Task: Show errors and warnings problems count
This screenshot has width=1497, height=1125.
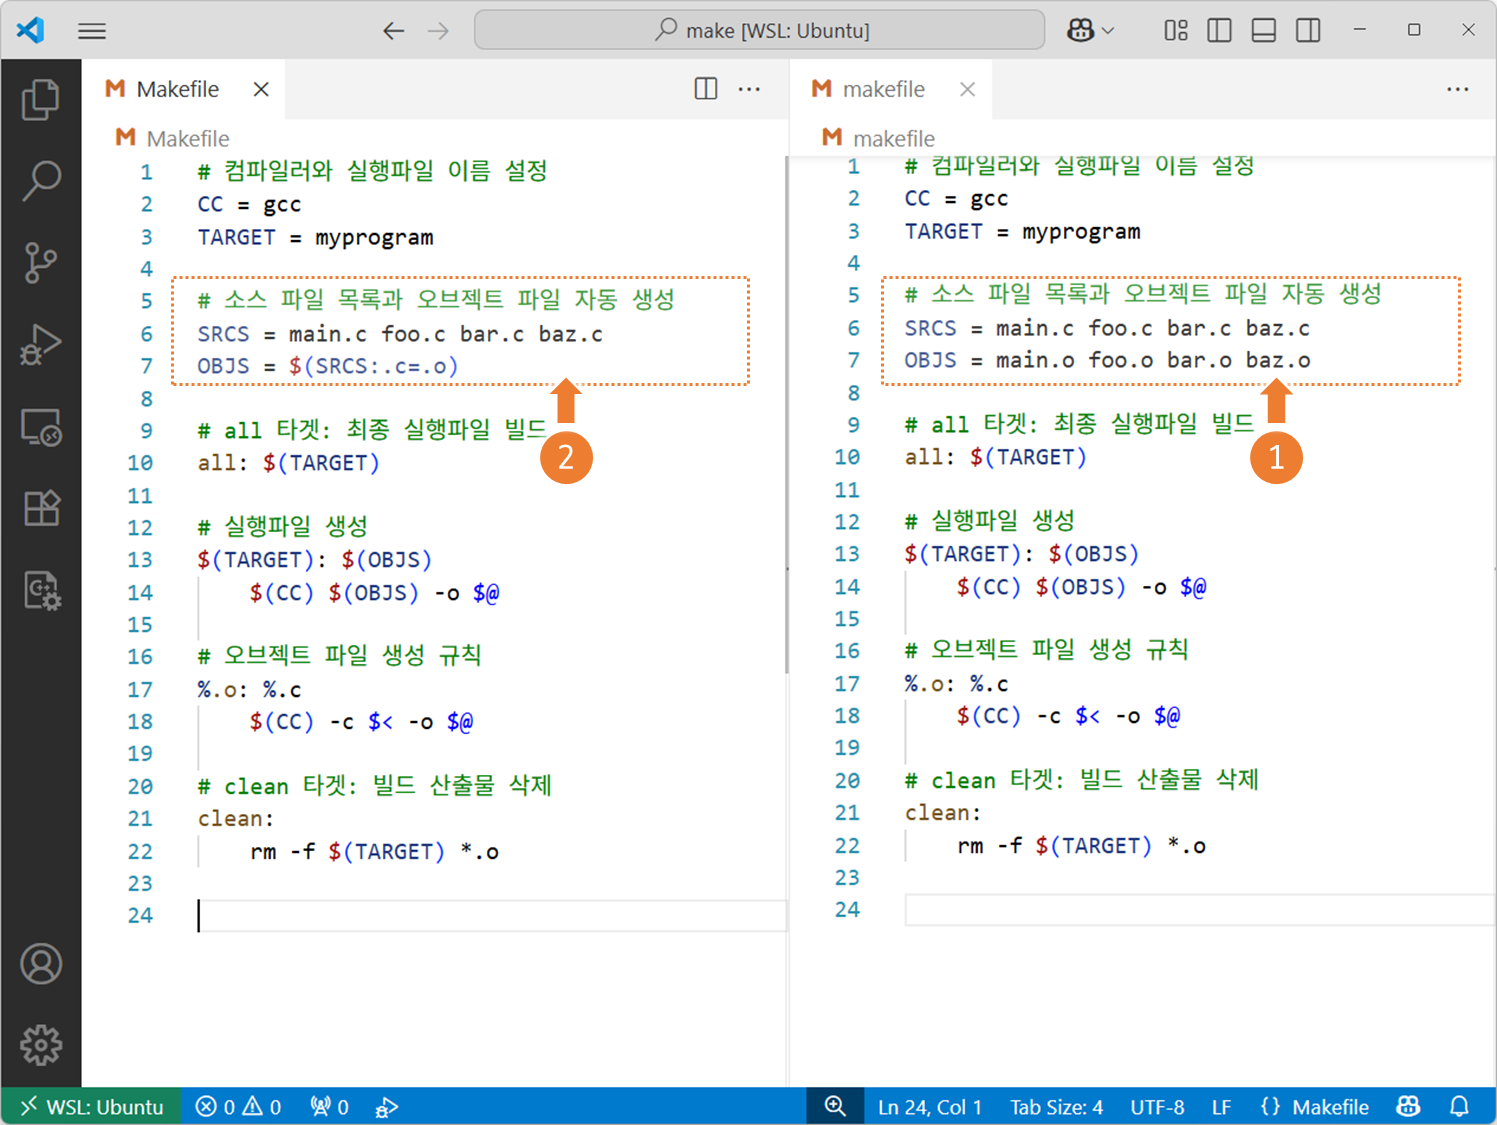Action: click(238, 1106)
